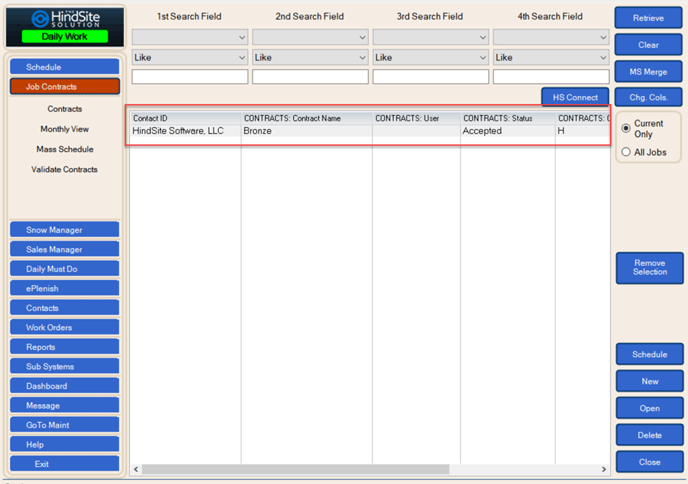The height and width of the screenshot is (484, 688).
Task: Click the Chg. Cols. button
Action: (x=648, y=97)
